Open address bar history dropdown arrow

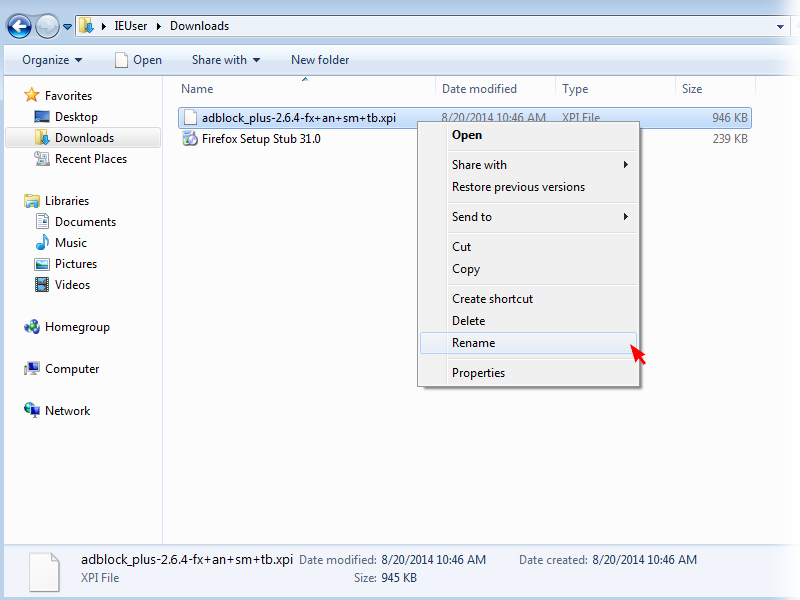[780, 27]
